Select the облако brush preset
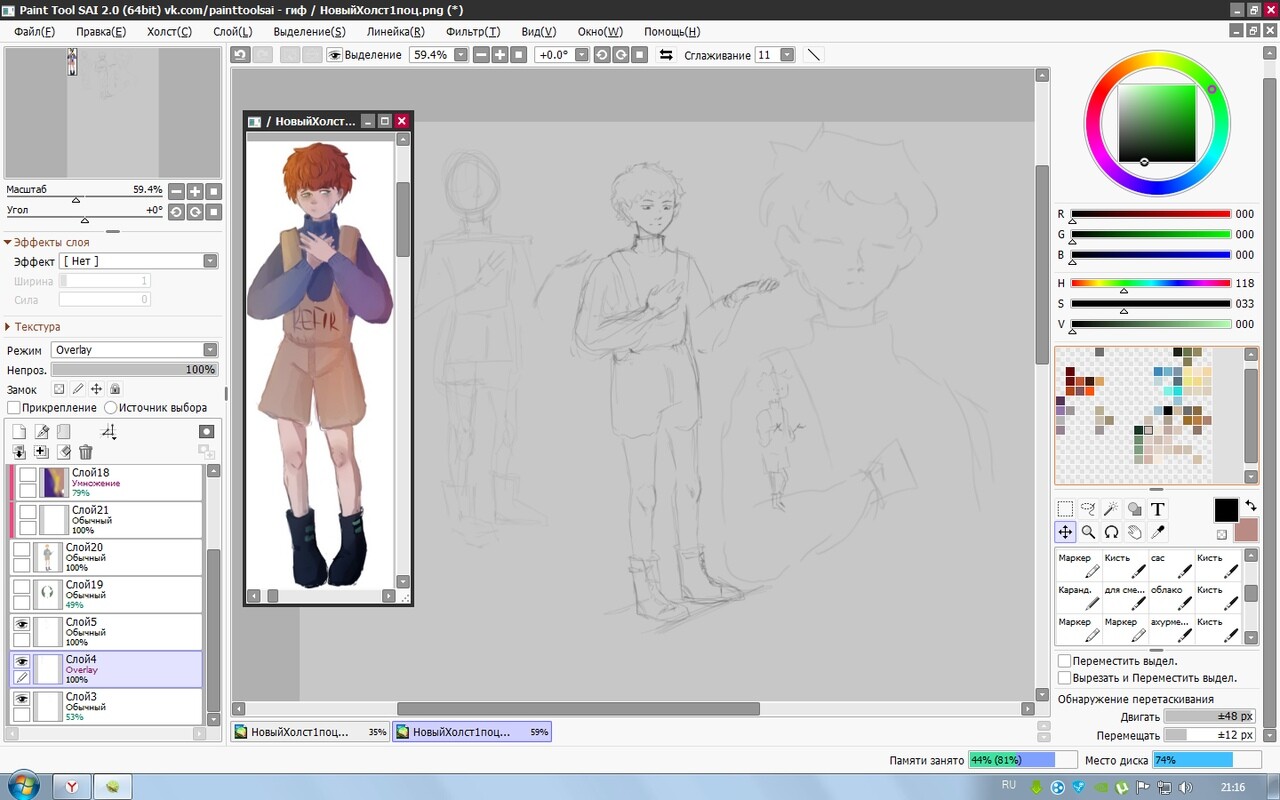Screen dimensions: 1280x800 1170,597
